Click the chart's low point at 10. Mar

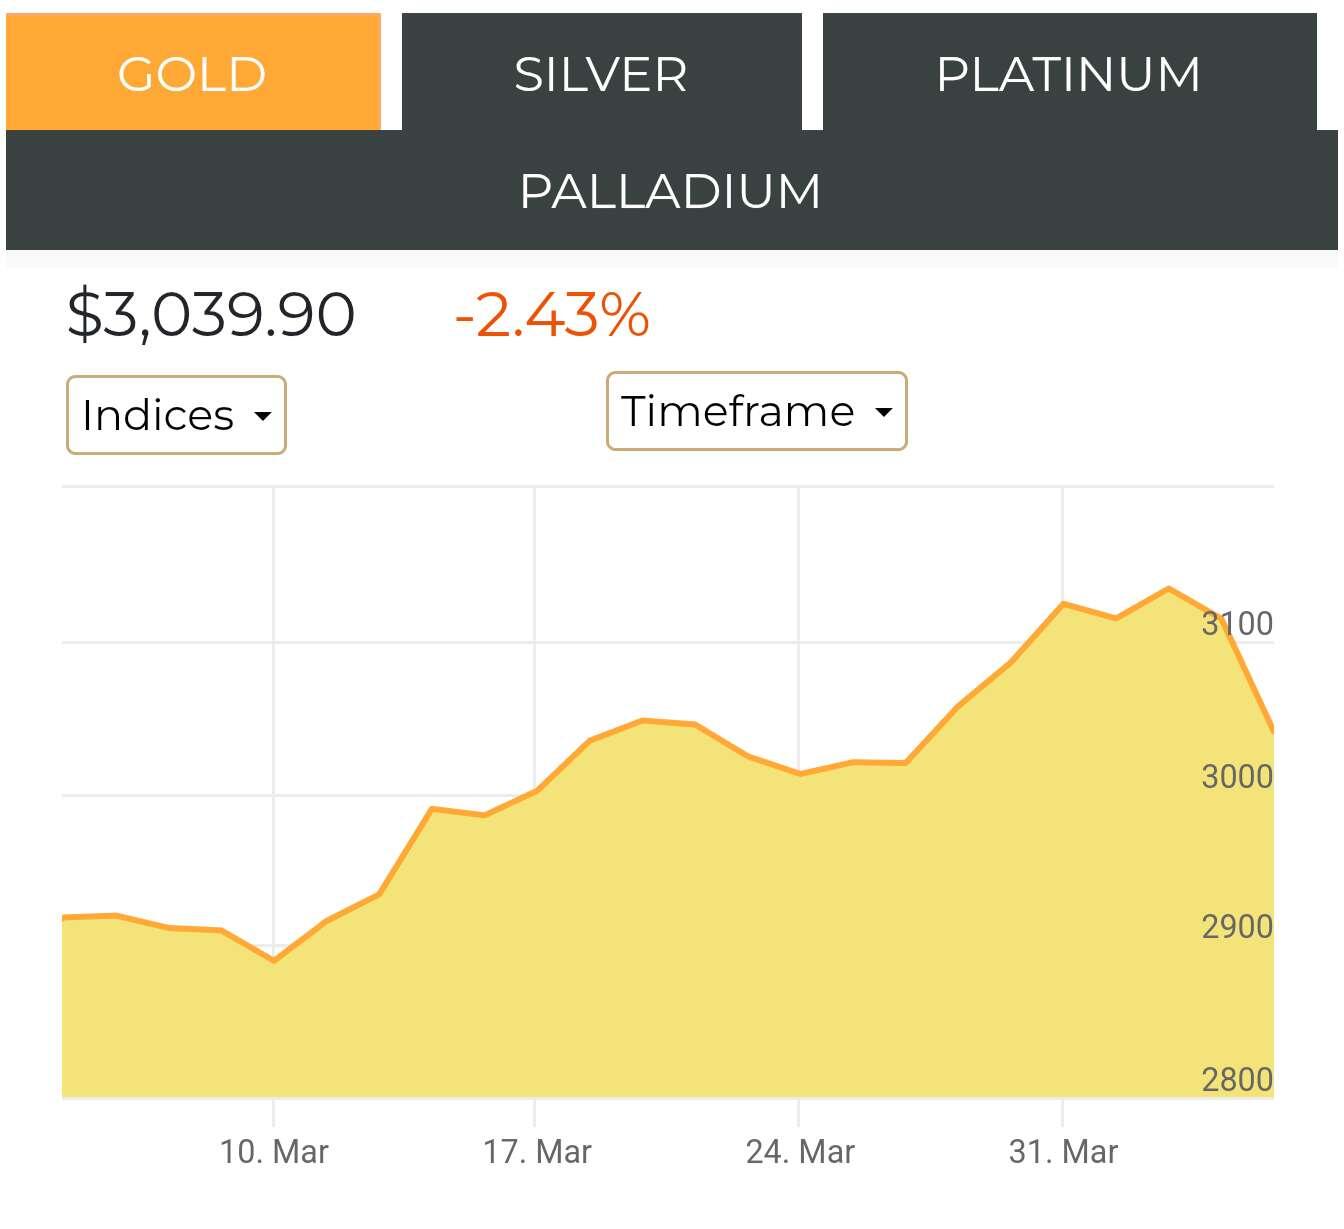274,960
